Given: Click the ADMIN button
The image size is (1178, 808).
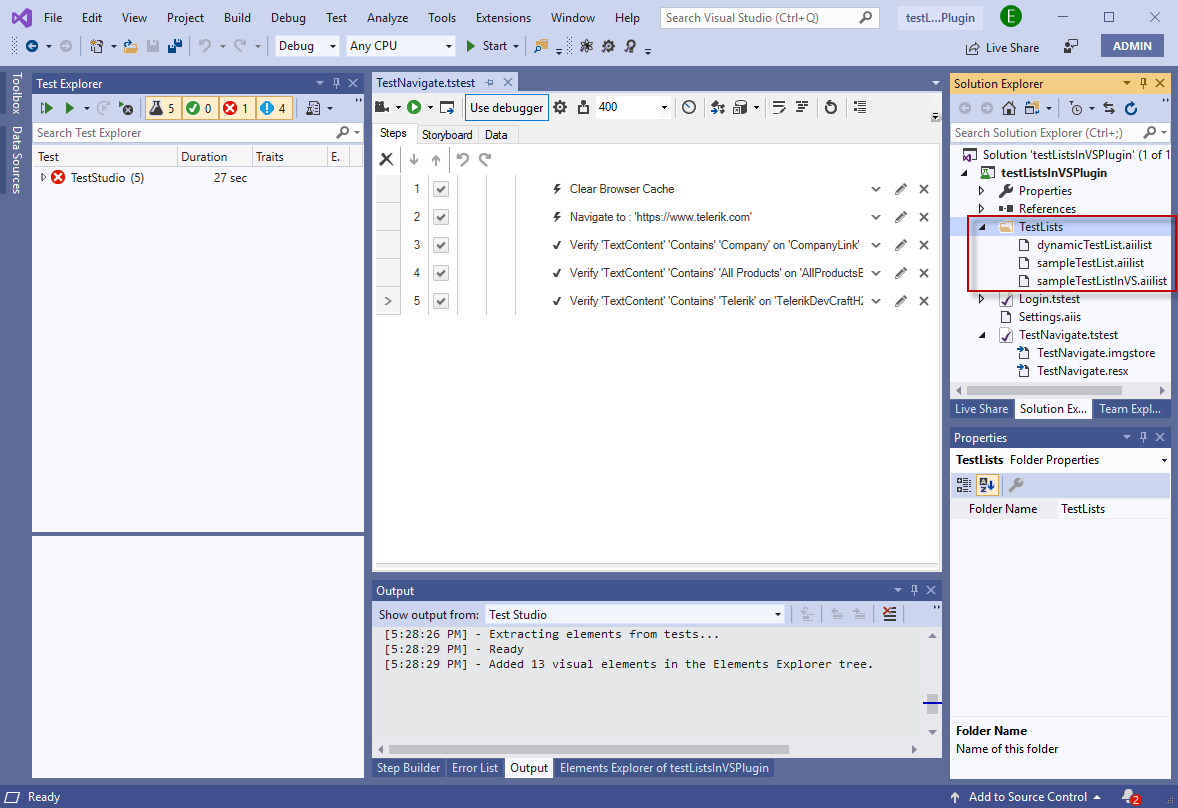Looking at the screenshot, I should tap(1132, 47).
